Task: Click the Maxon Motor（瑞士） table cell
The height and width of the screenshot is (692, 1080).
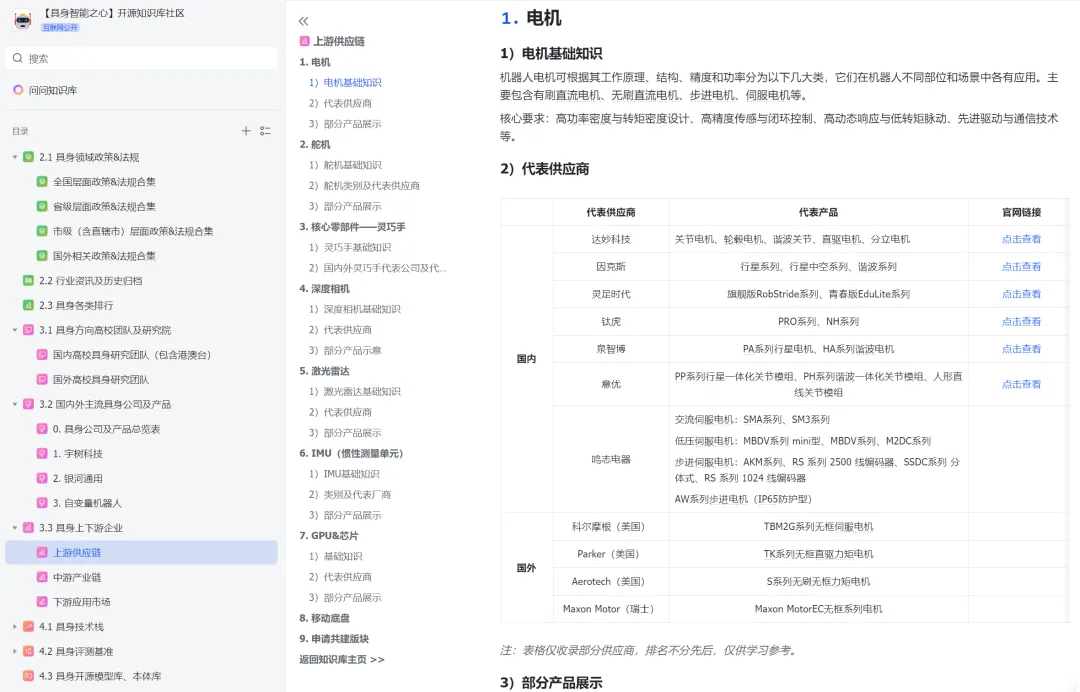Action: pyautogui.click(x=611, y=609)
